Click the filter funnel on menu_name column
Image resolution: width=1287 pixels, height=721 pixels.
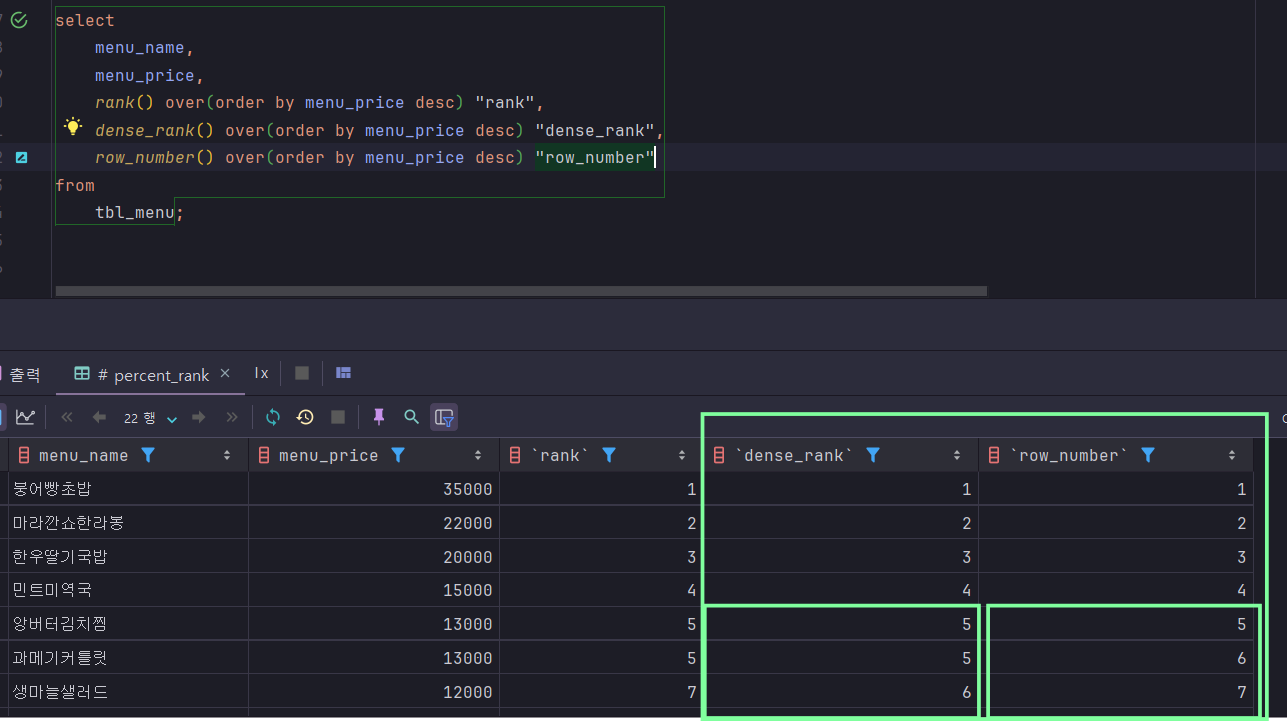tap(148, 455)
